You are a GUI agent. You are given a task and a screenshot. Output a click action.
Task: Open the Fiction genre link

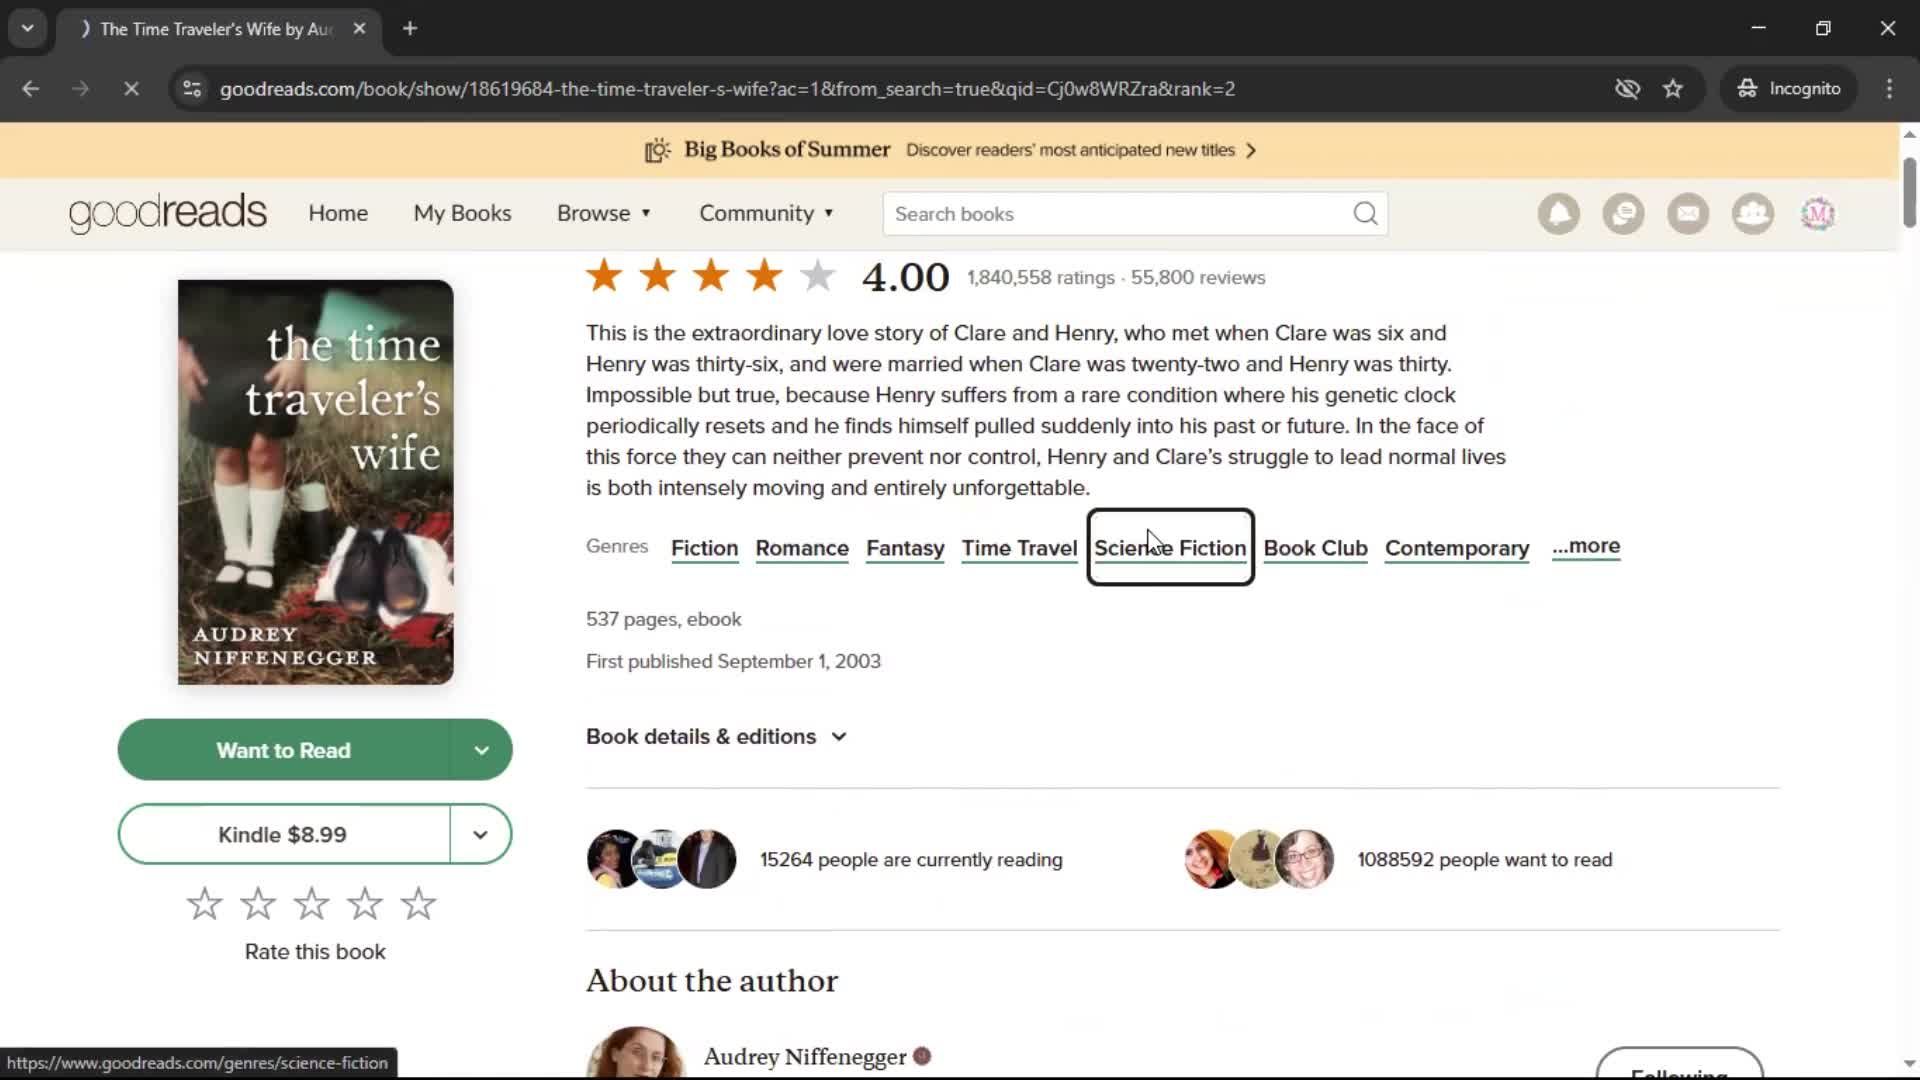coord(705,549)
